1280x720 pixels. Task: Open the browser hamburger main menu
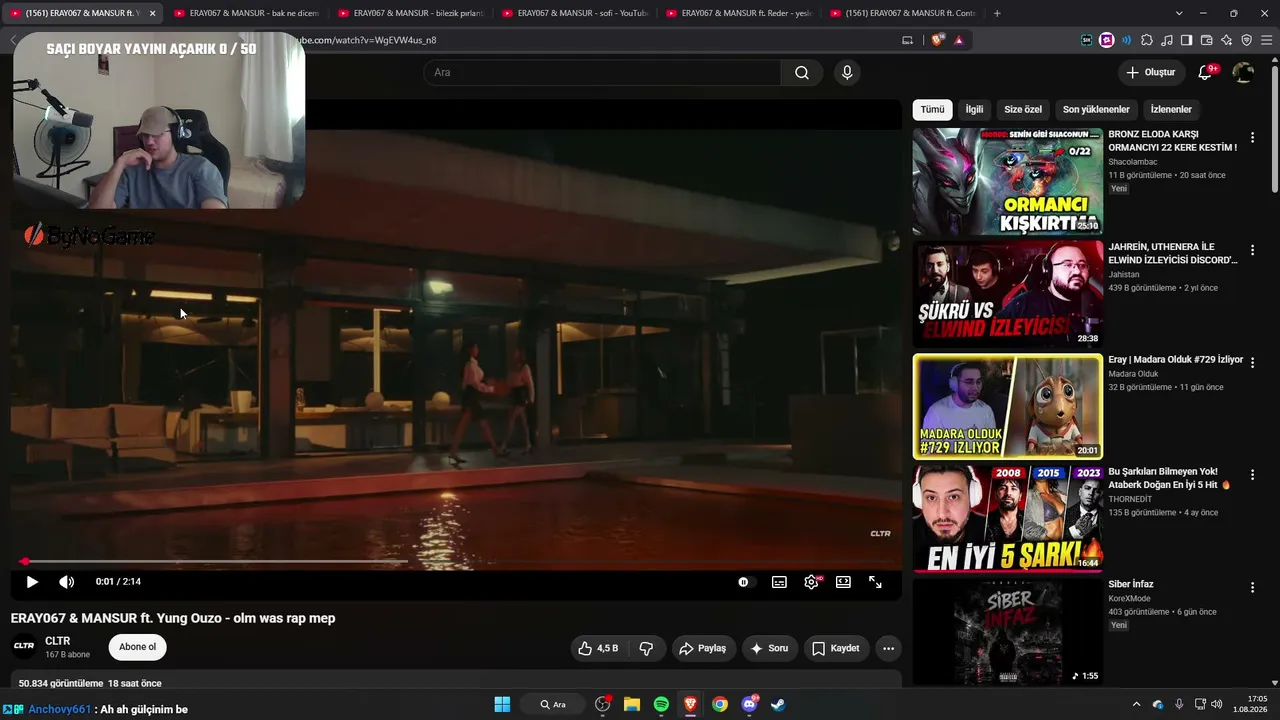pyautogui.click(x=1266, y=40)
